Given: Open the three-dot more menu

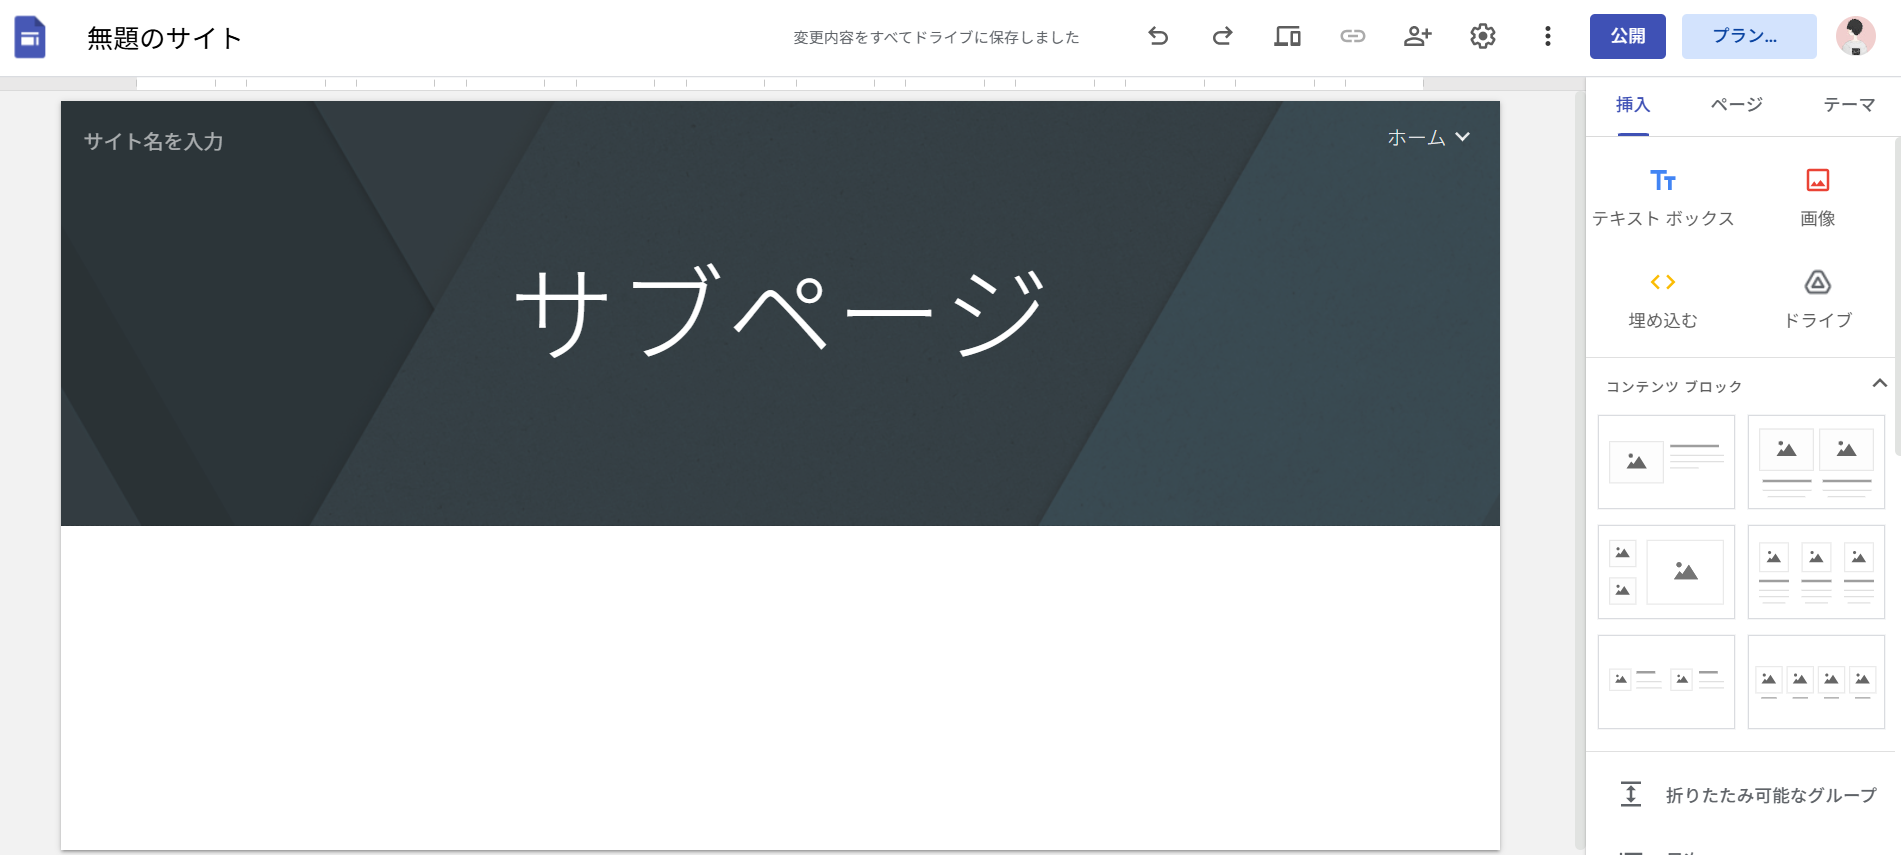Looking at the screenshot, I should coord(1547,36).
